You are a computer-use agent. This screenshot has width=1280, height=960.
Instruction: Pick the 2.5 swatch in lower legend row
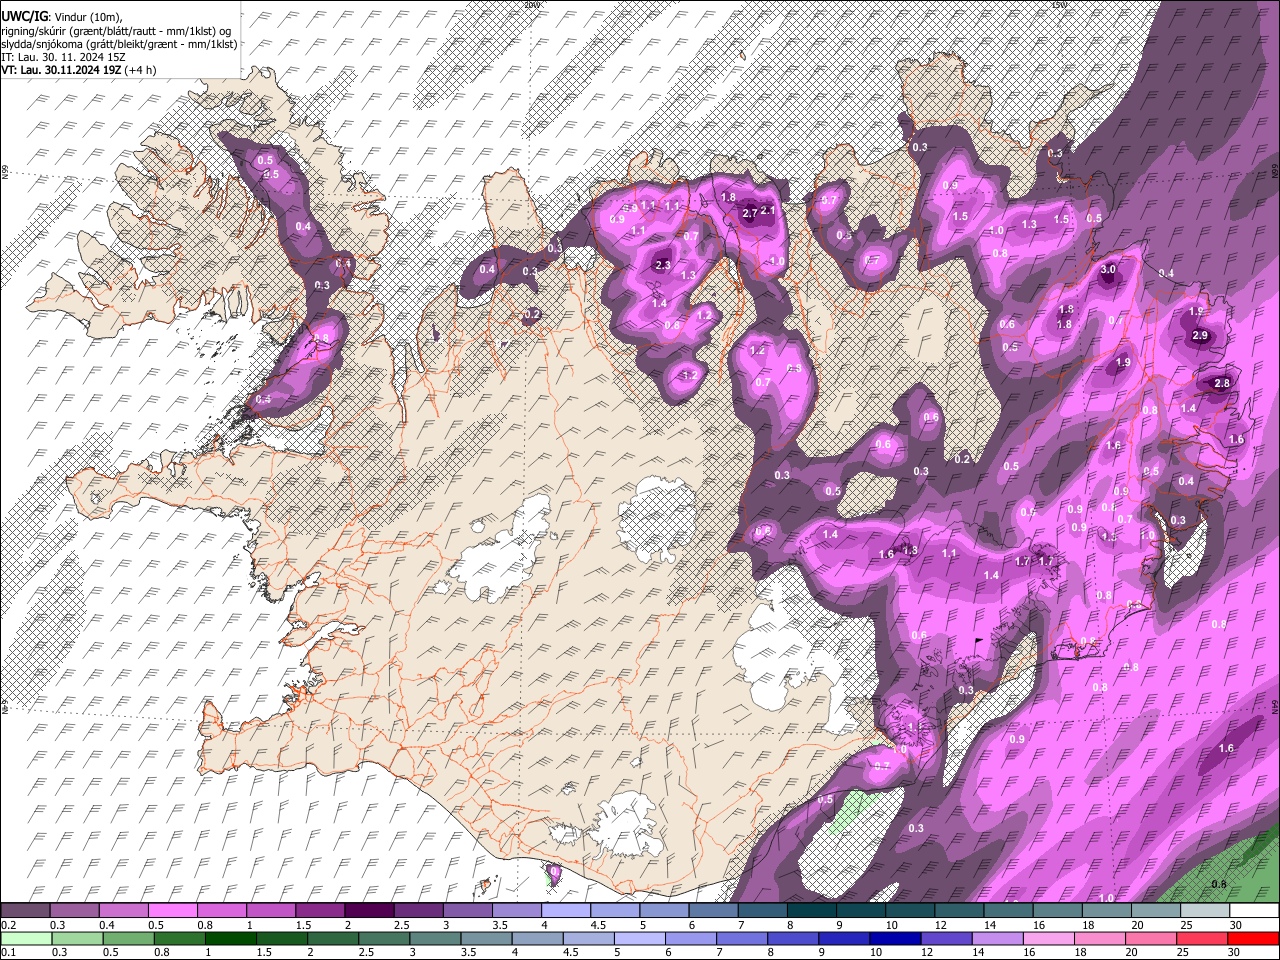coord(384,938)
